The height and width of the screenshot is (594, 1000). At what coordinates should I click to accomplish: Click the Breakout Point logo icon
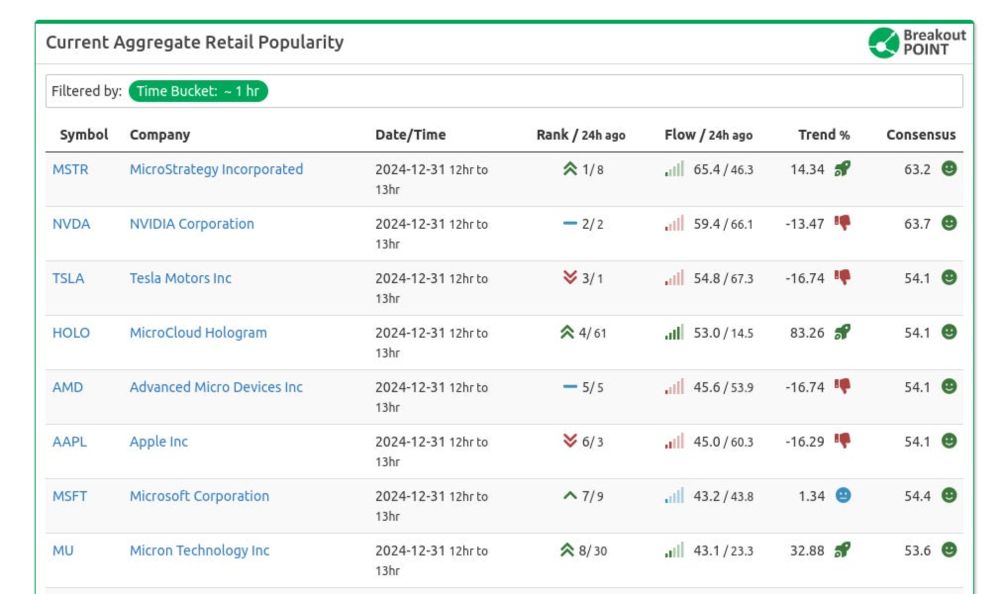(x=884, y=42)
